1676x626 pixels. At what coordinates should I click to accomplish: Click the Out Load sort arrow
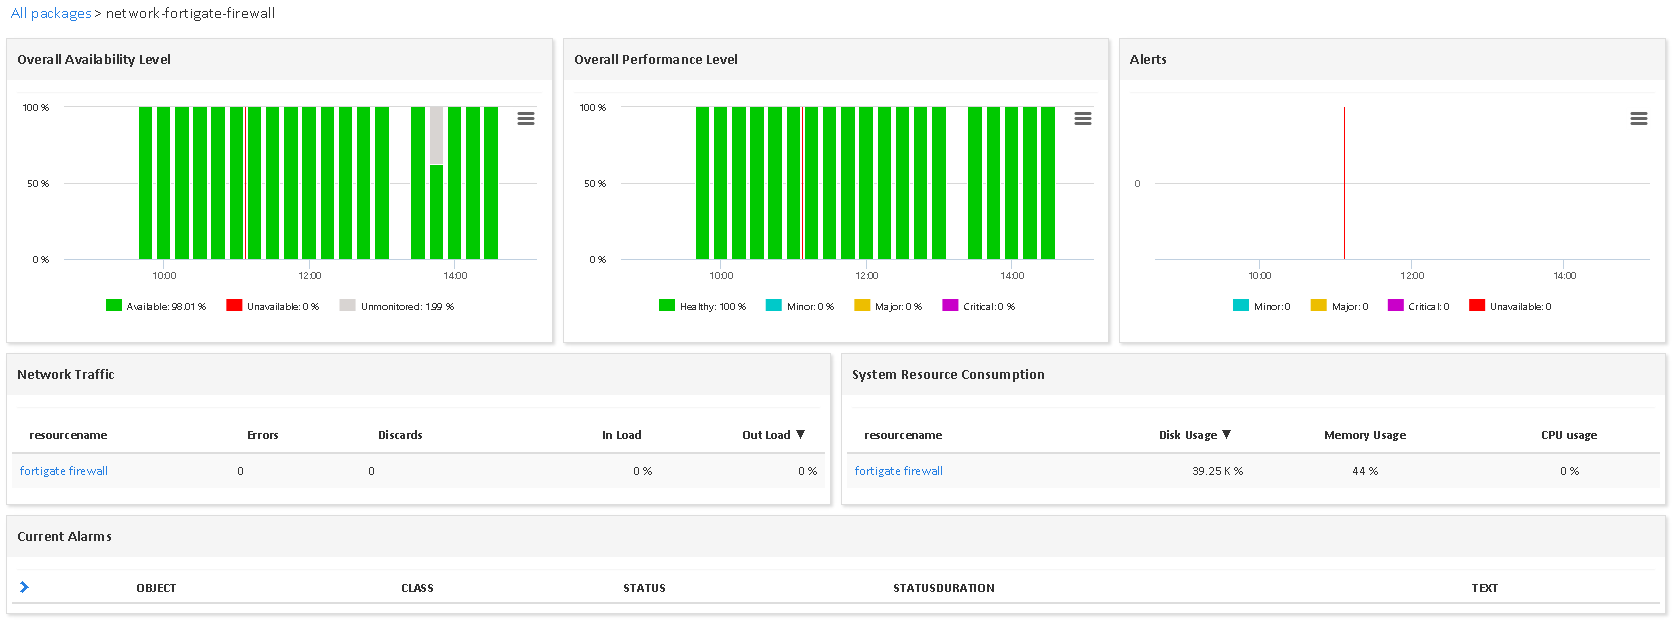click(x=800, y=434)
